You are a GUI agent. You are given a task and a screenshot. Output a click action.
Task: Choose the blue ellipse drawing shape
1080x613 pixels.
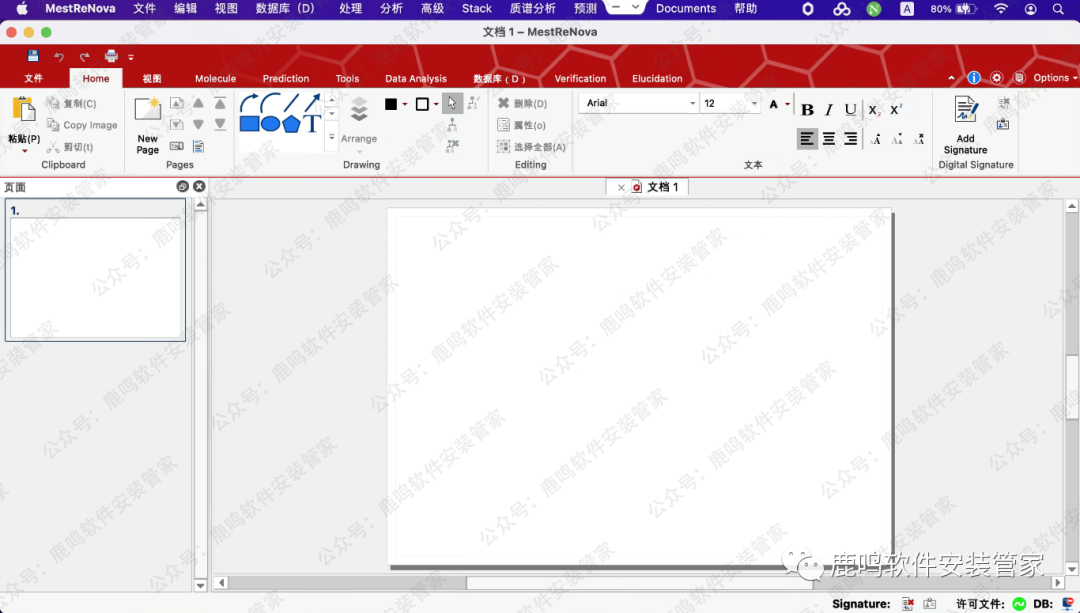[270, 124]
